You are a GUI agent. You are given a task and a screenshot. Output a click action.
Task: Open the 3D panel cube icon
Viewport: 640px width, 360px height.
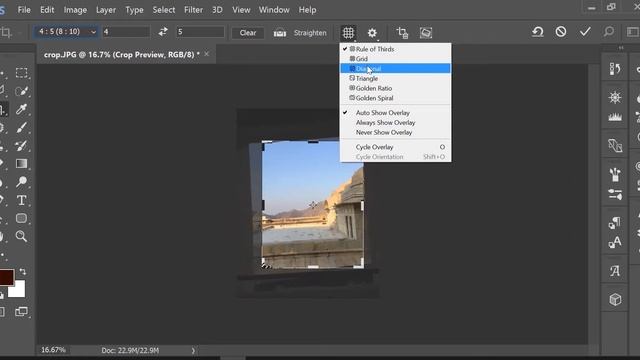tap(615, 300)
